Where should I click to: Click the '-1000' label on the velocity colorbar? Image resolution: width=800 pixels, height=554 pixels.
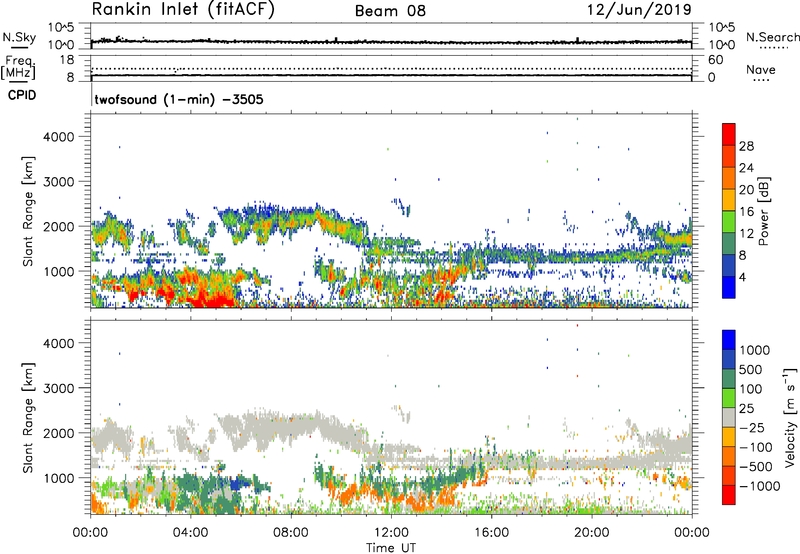pyautogui.click(x=760, y=486)
